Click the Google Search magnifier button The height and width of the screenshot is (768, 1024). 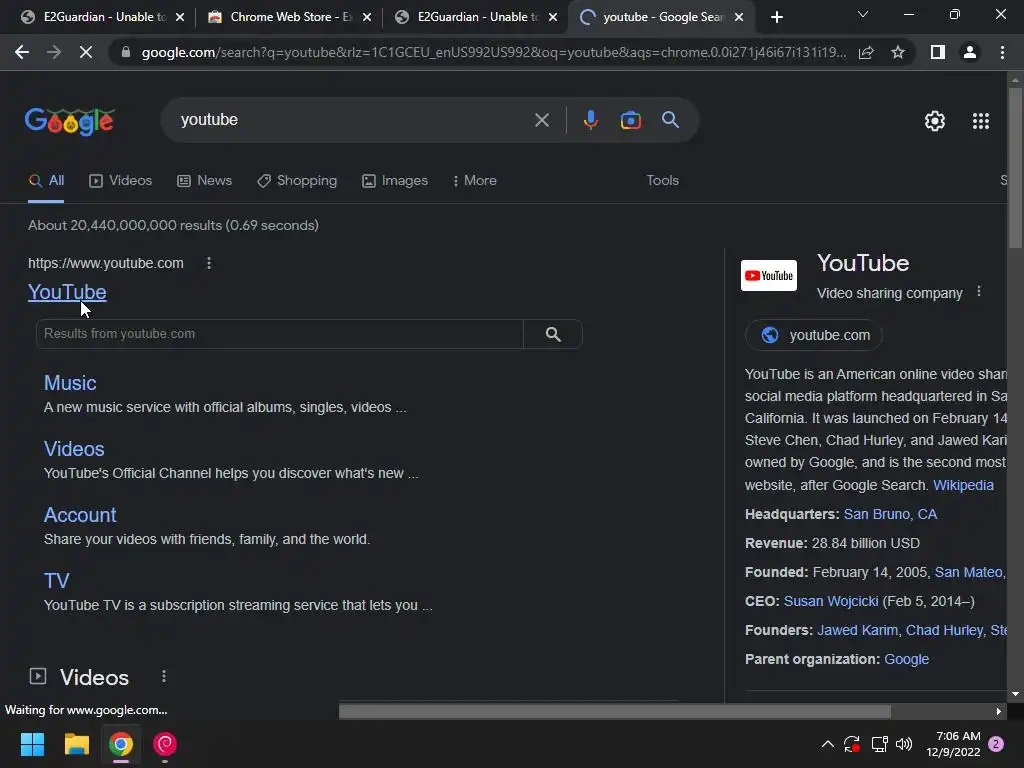[x=670, y=120]
